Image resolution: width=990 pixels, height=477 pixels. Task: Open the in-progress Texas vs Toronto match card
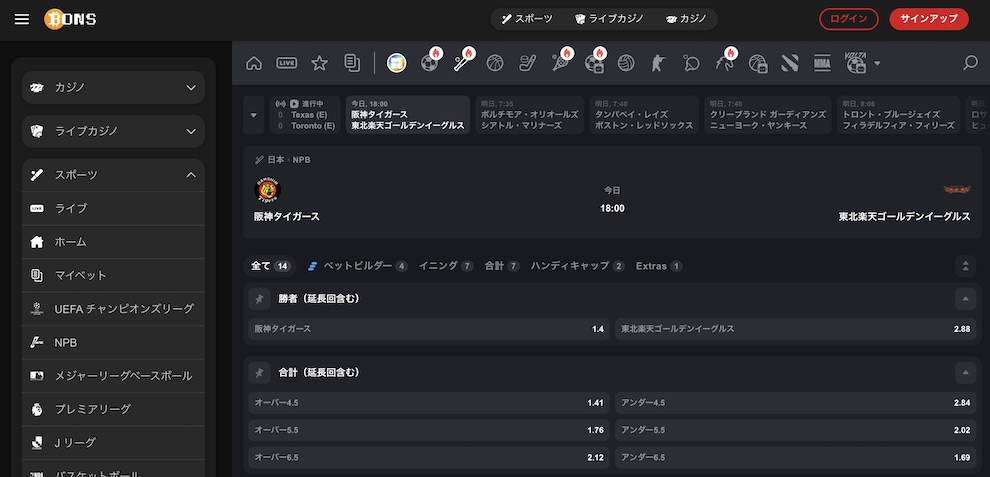tap(305, 115)
